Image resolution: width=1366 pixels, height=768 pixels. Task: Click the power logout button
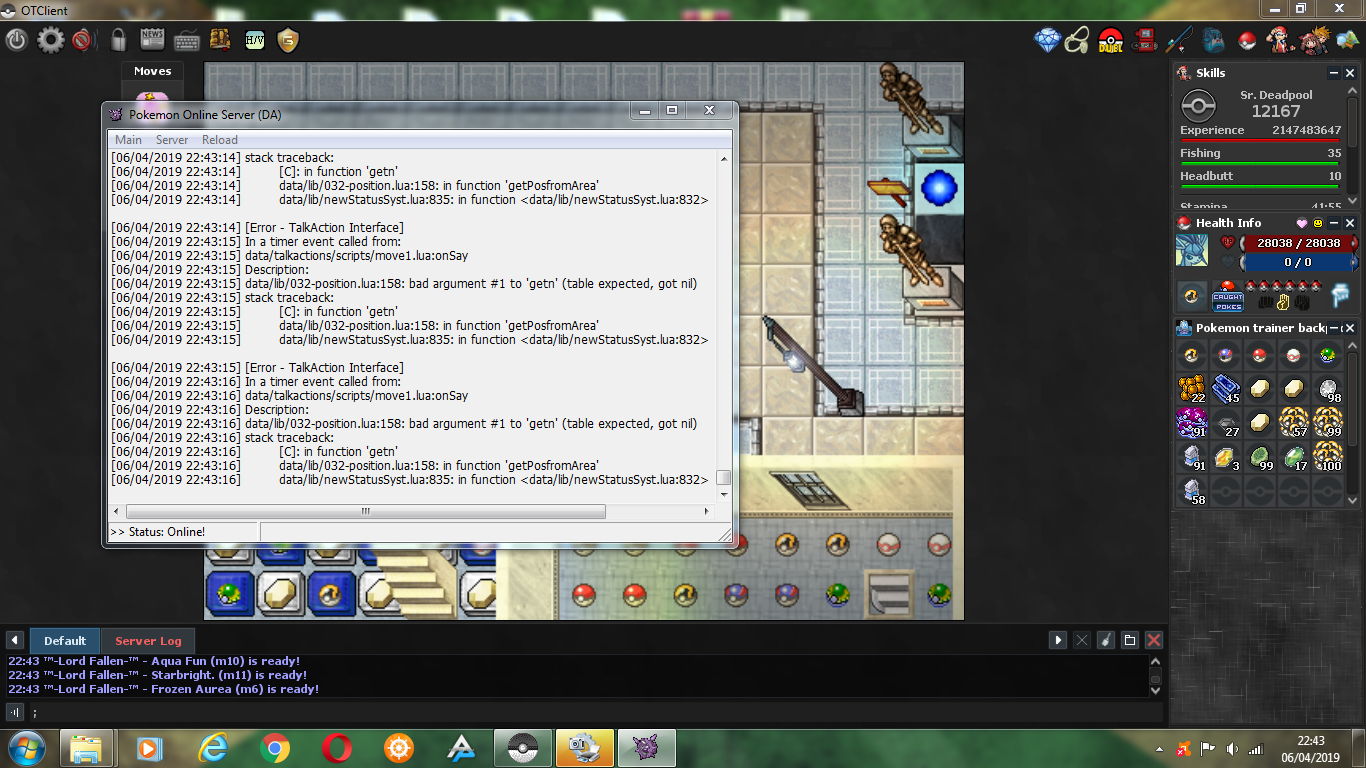(x=17, y=40)
